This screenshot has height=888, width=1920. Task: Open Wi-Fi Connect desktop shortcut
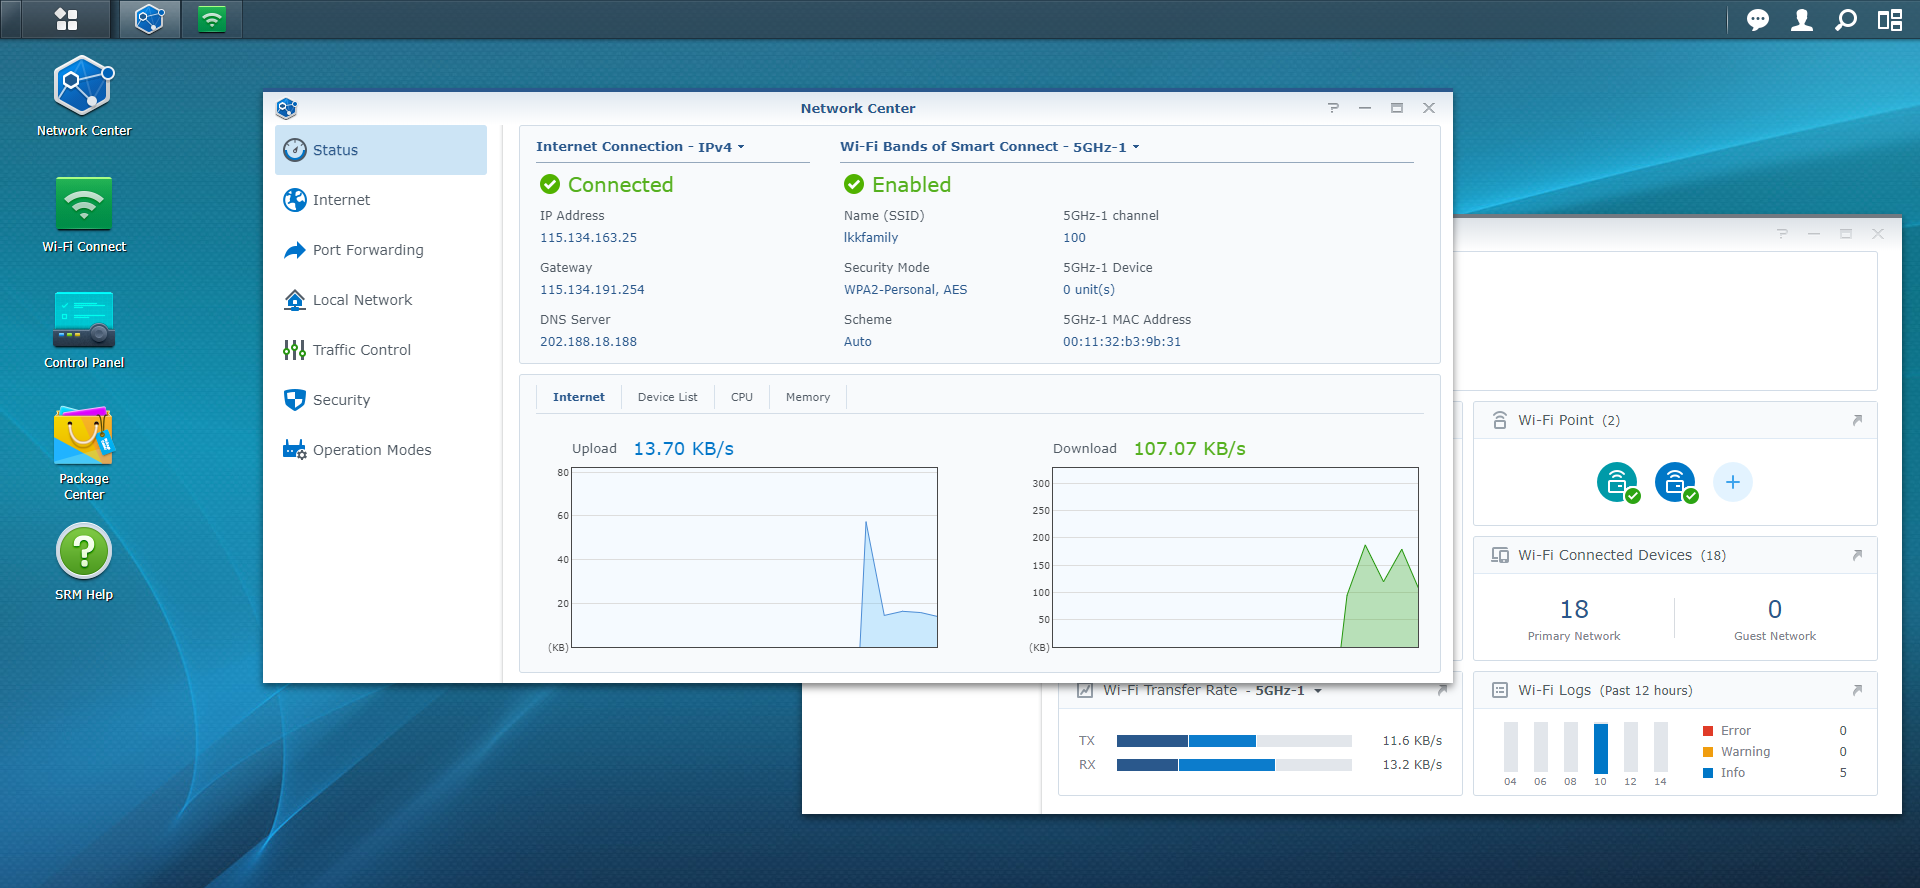(x=84, y=213)
